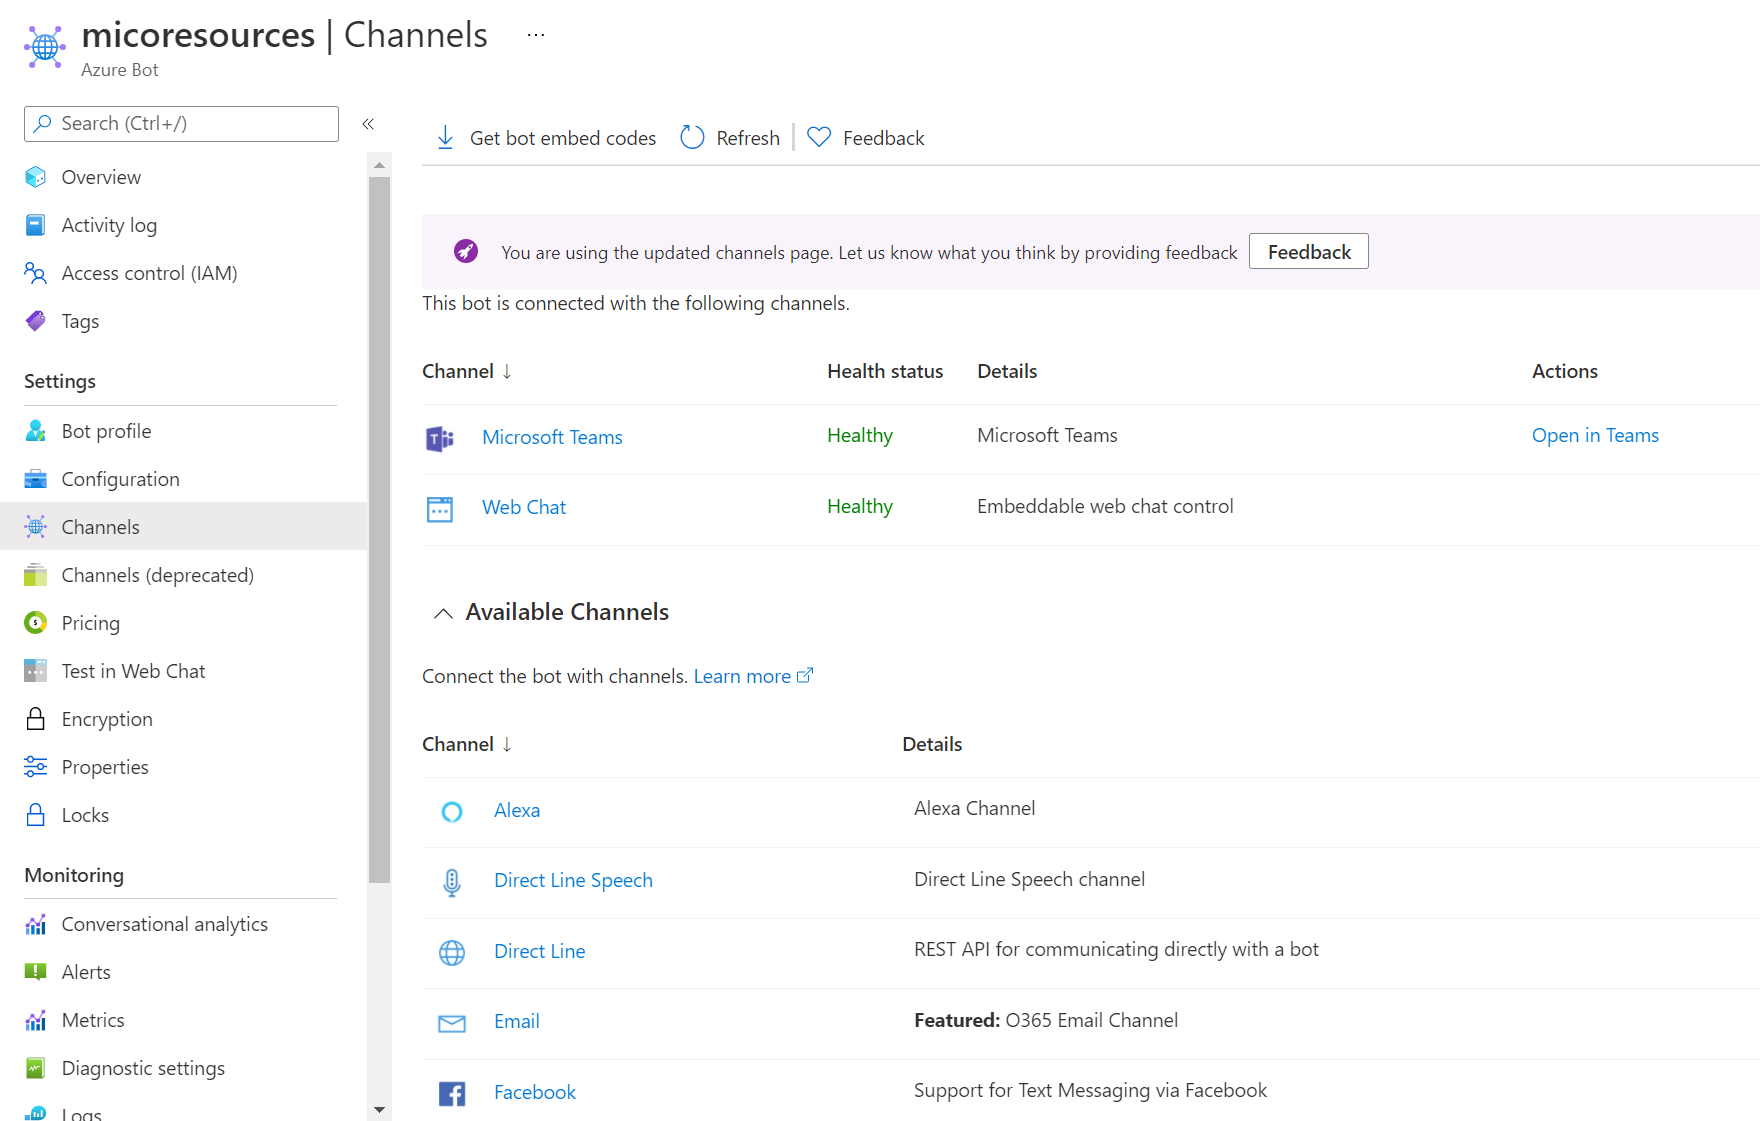Click Open in Teams link

point(1595,435)
